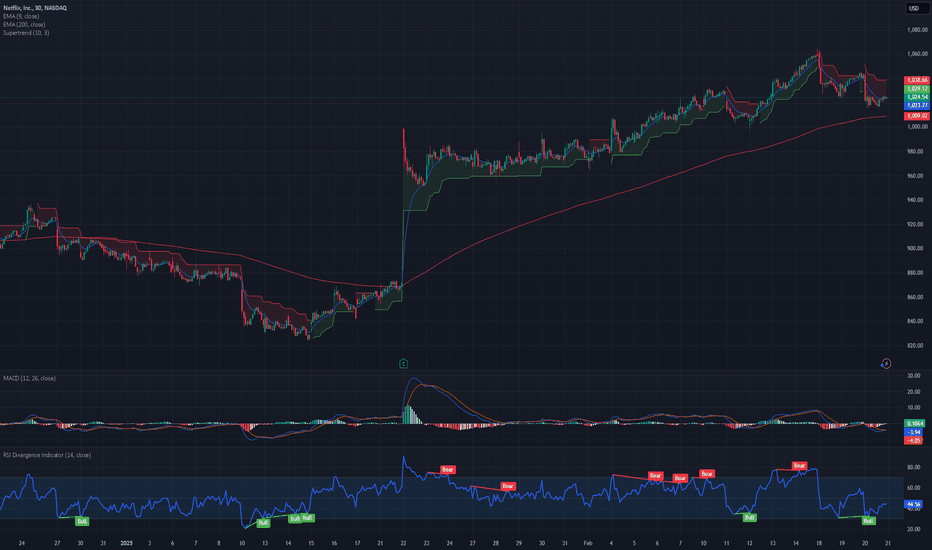Image resolution: width=932 pixels, height=550 pixels.
Task: Click the blue -3.94 MACD value label
Action: pos(914,432)
